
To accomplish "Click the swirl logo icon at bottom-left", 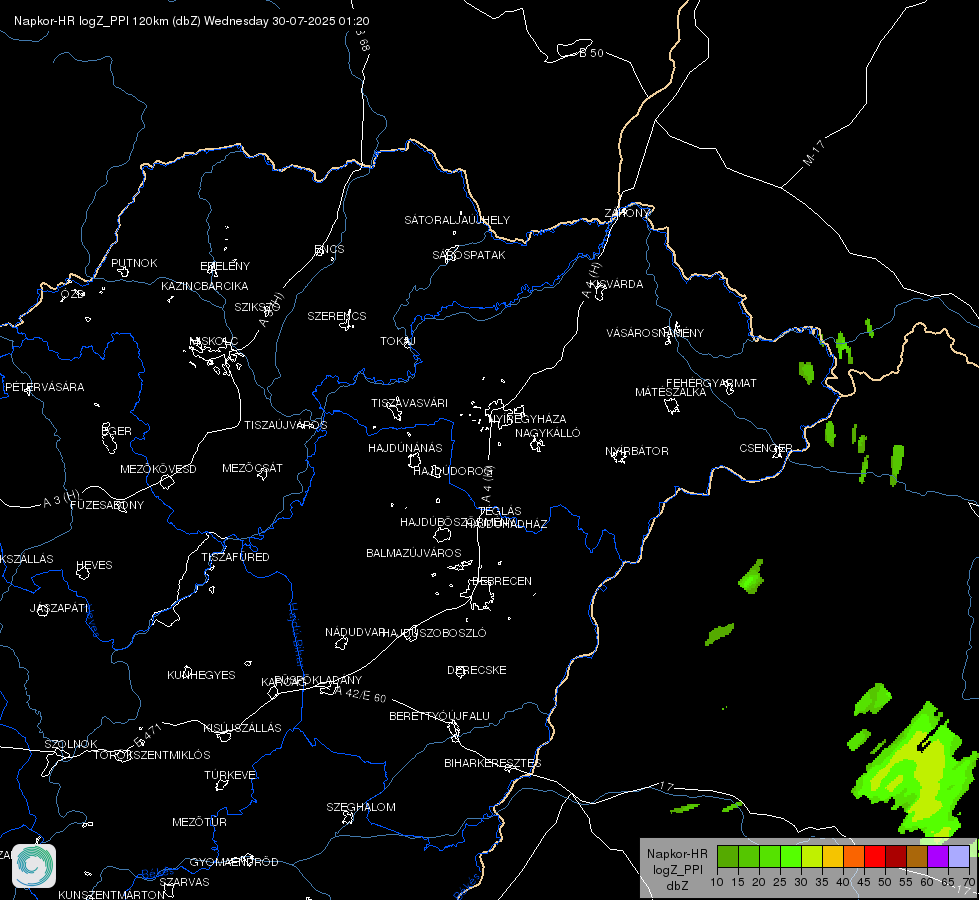I will 34,866.
